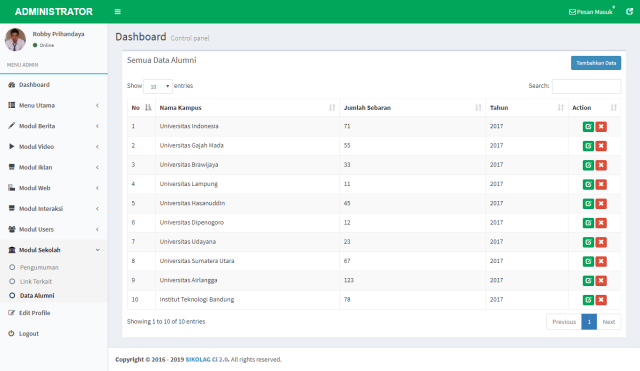The image size is (640, 371).
Task: Click edit icon for Universitas Indonesia row
Action: pos(588,127)
